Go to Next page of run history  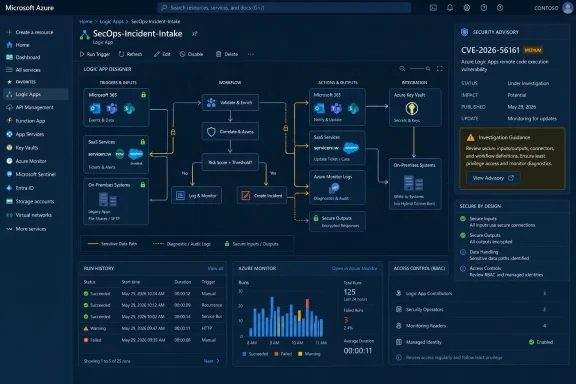212,361
